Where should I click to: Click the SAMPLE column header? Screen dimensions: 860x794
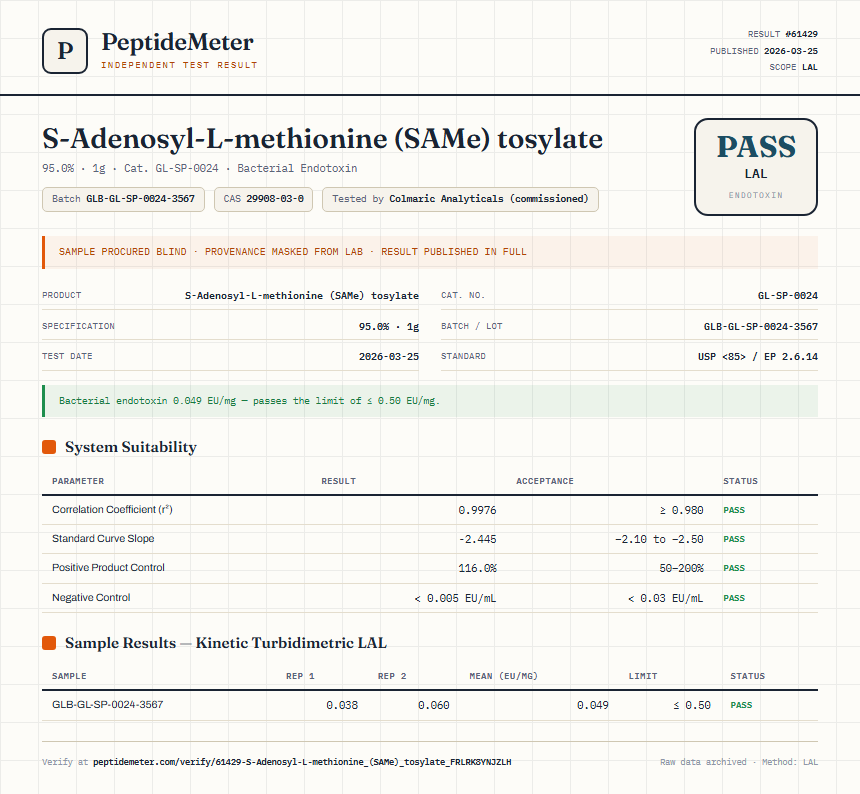69,676
